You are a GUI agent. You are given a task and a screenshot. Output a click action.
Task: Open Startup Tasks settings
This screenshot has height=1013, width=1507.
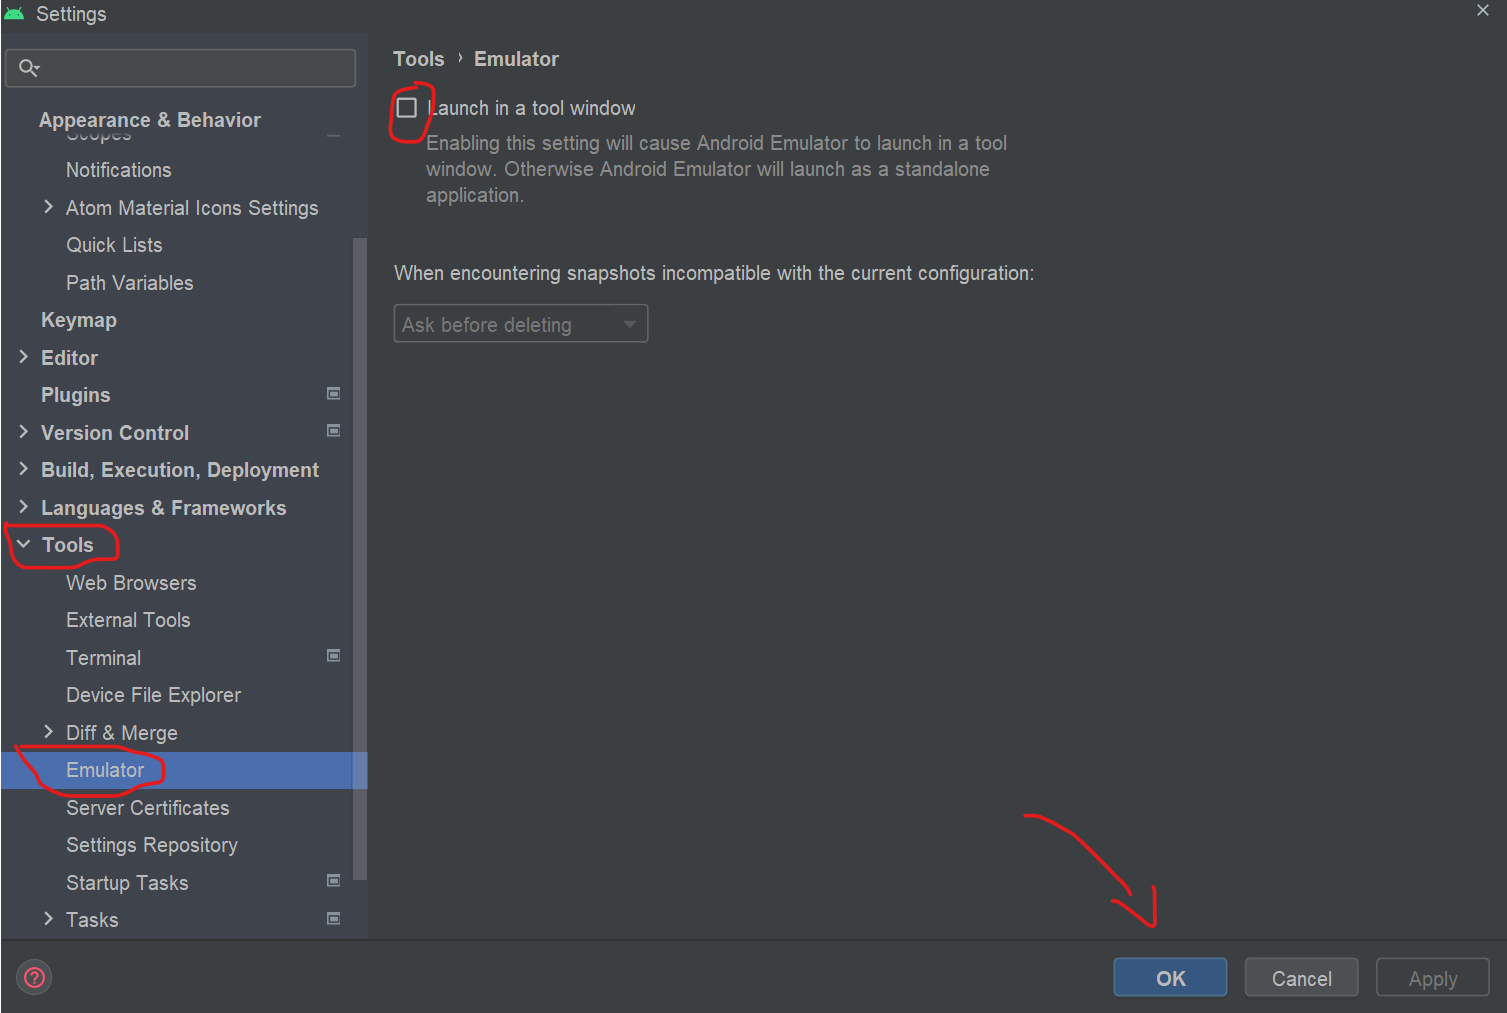[127, 883]
